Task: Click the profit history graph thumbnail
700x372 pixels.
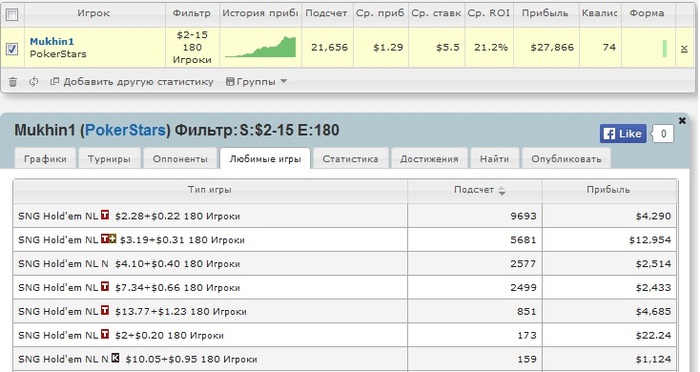Action: (x=260, y=47)
